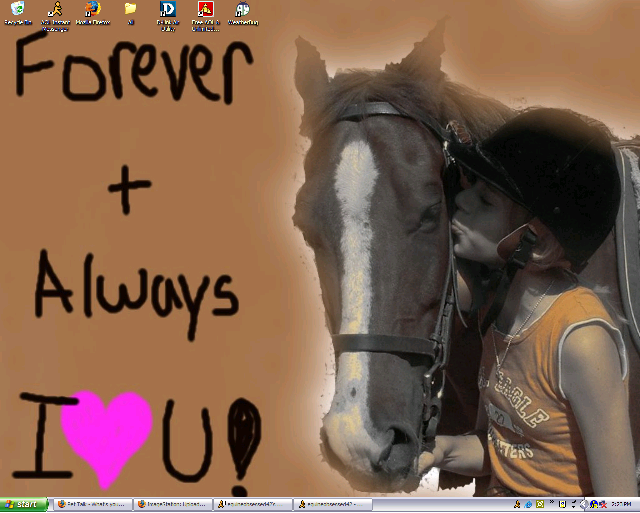Click the system tray clock
The height and width of the screenshot is (513, 640).
622,504
